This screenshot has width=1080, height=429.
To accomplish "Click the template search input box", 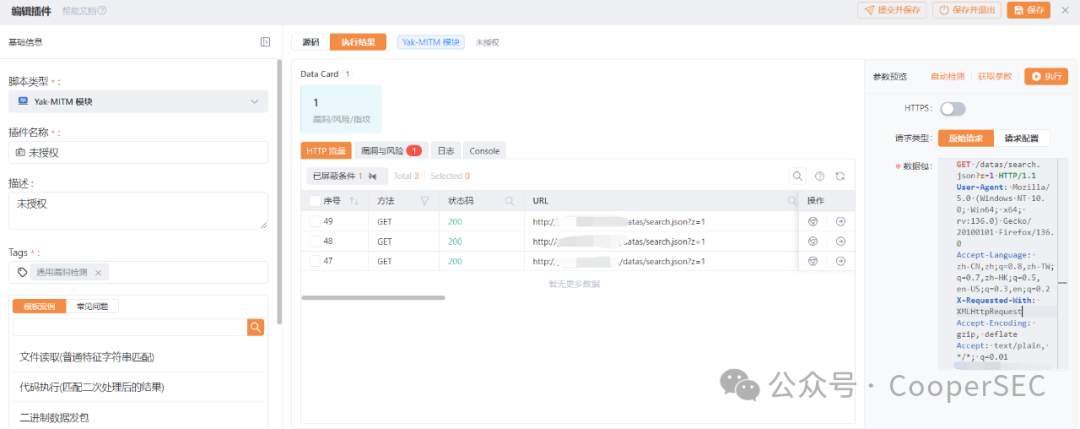I will [129, 327].
